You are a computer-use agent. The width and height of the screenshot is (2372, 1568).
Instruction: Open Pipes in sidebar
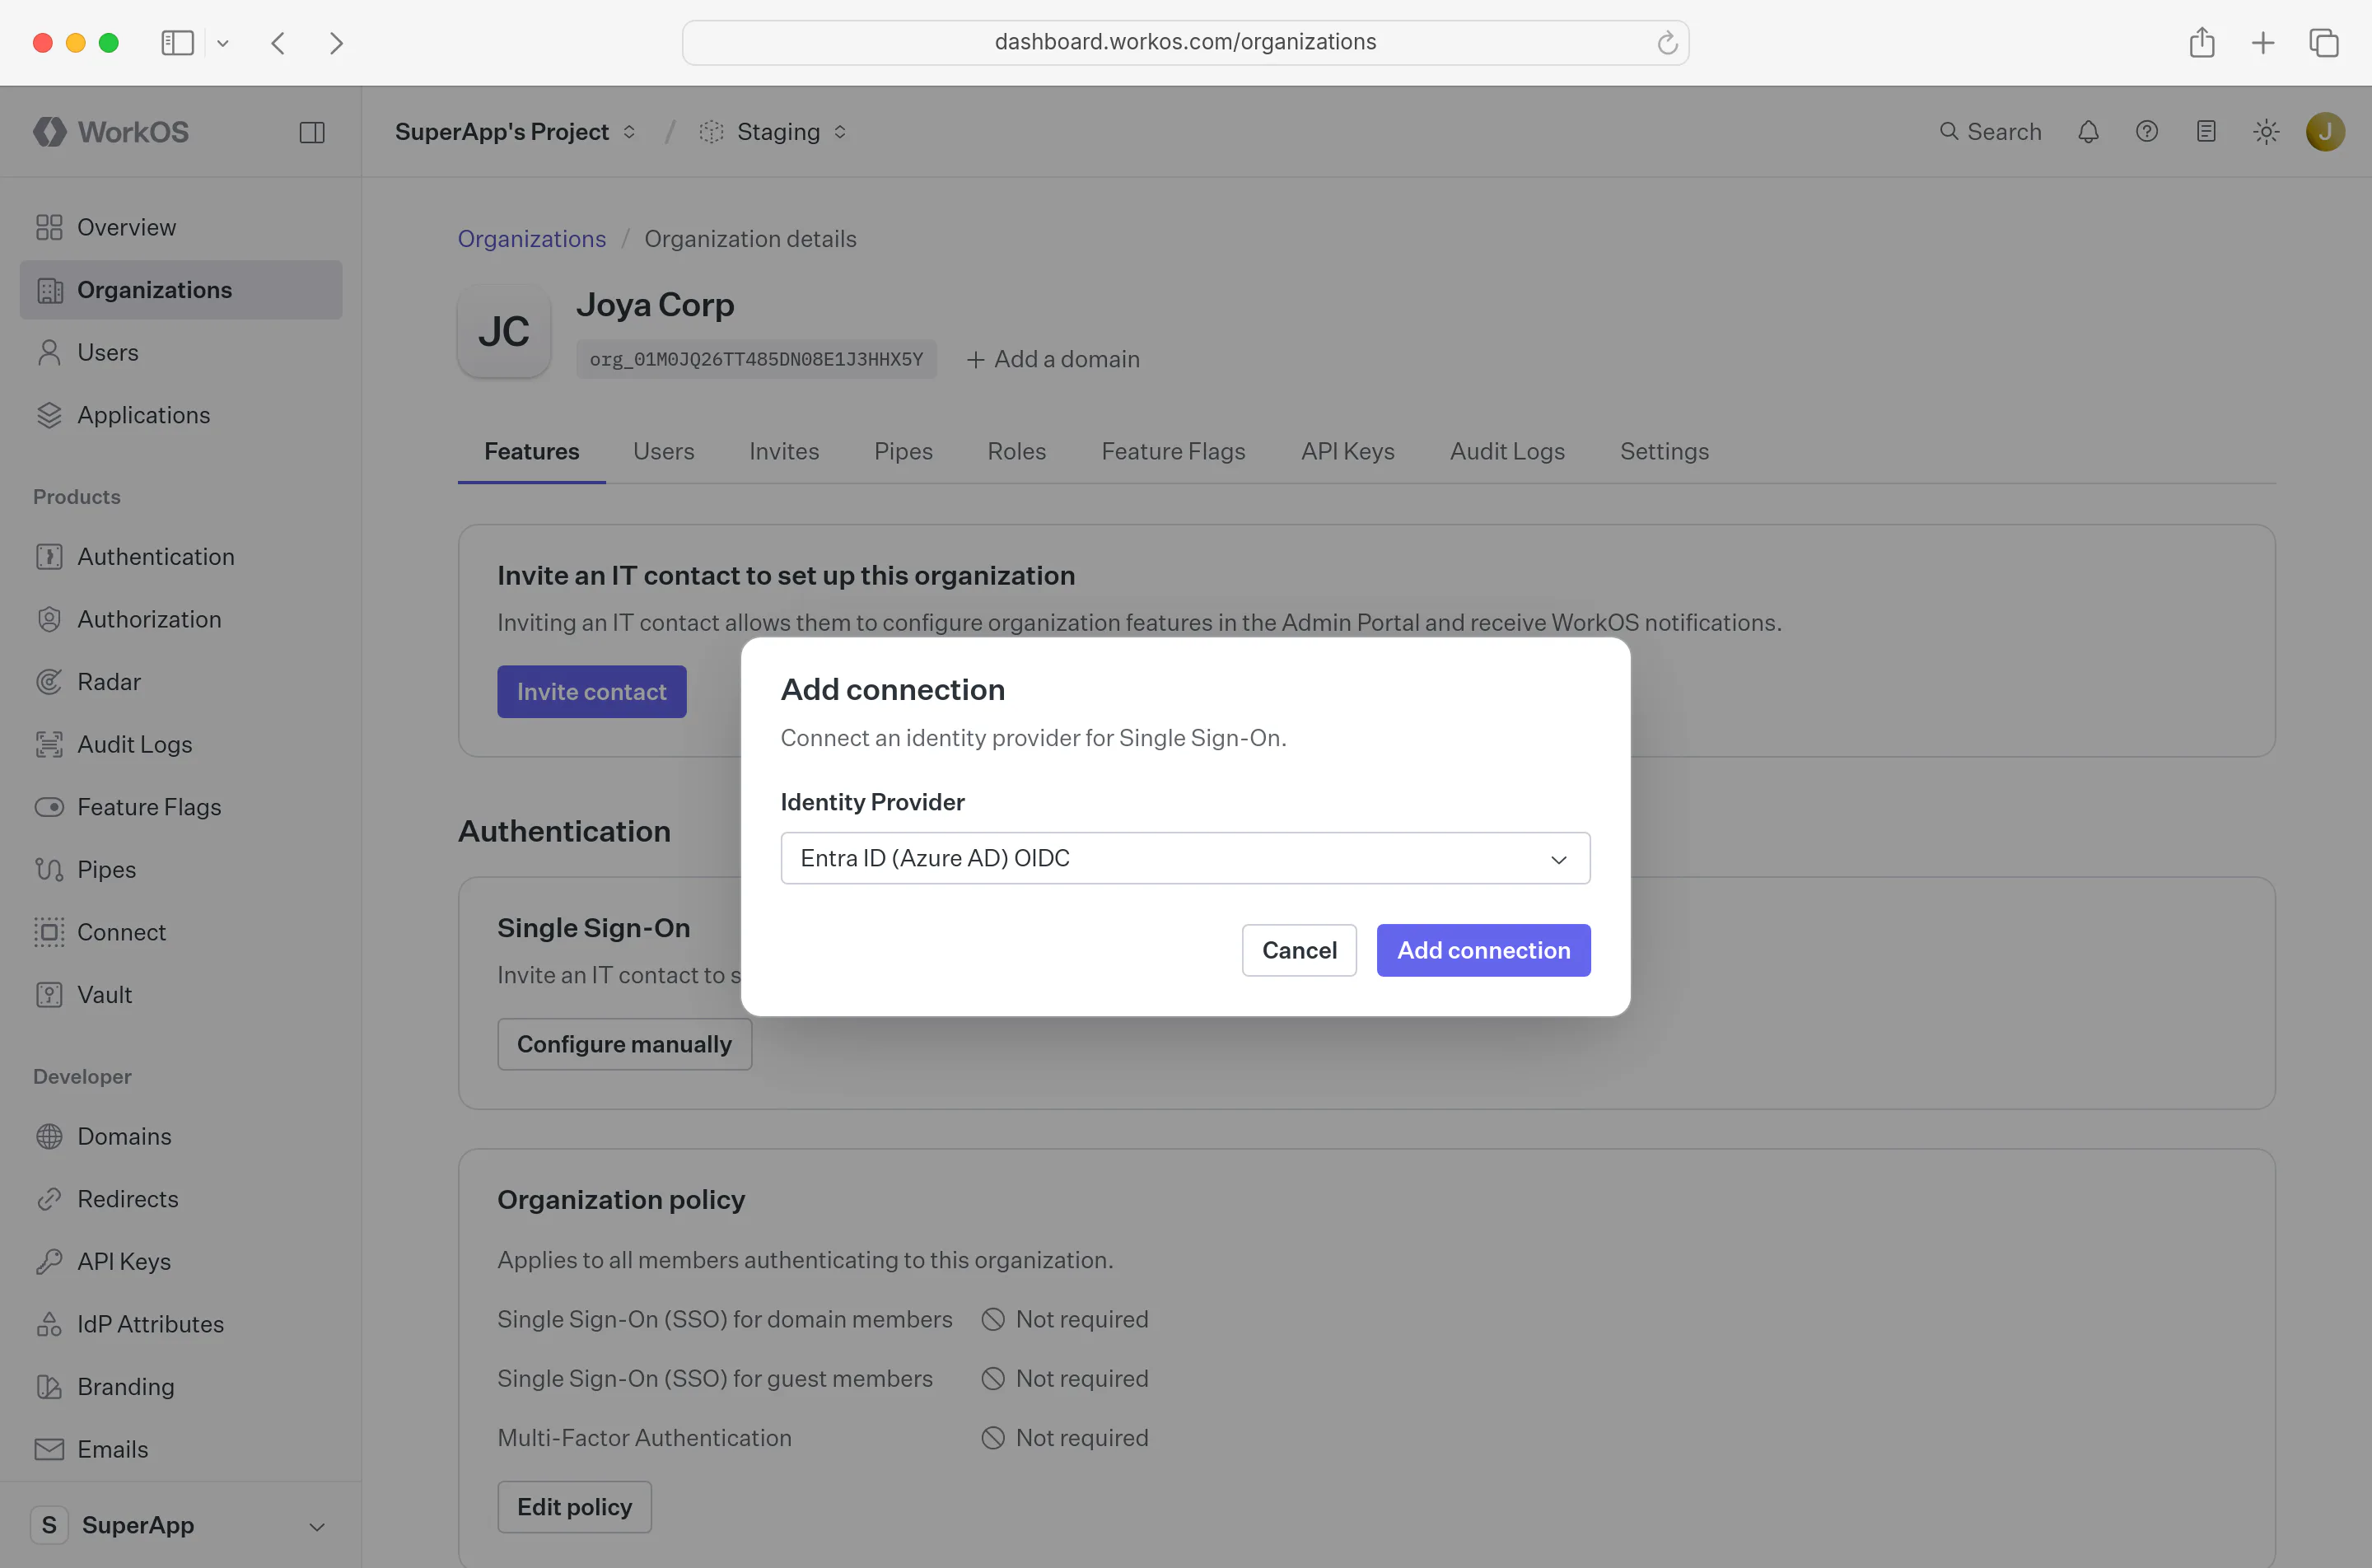click(x=181, y=869)
